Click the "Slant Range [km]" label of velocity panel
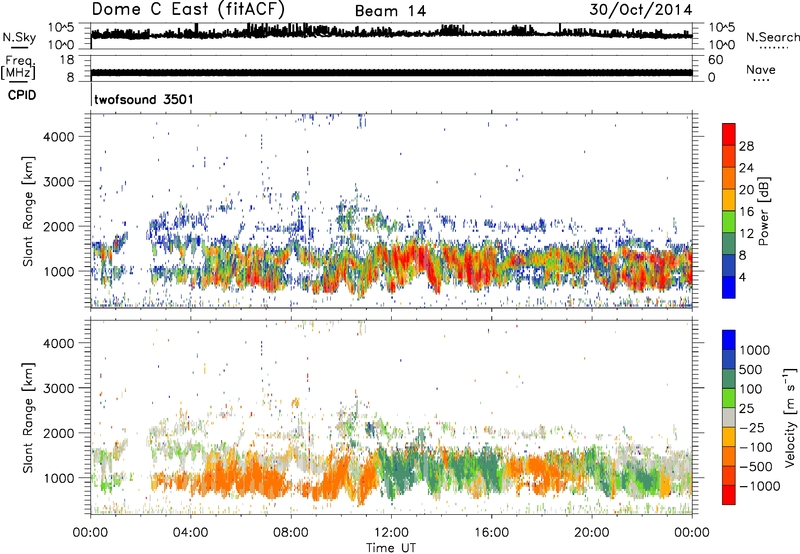The width and height of the screenshot is (800, 554). pos(28,418)
